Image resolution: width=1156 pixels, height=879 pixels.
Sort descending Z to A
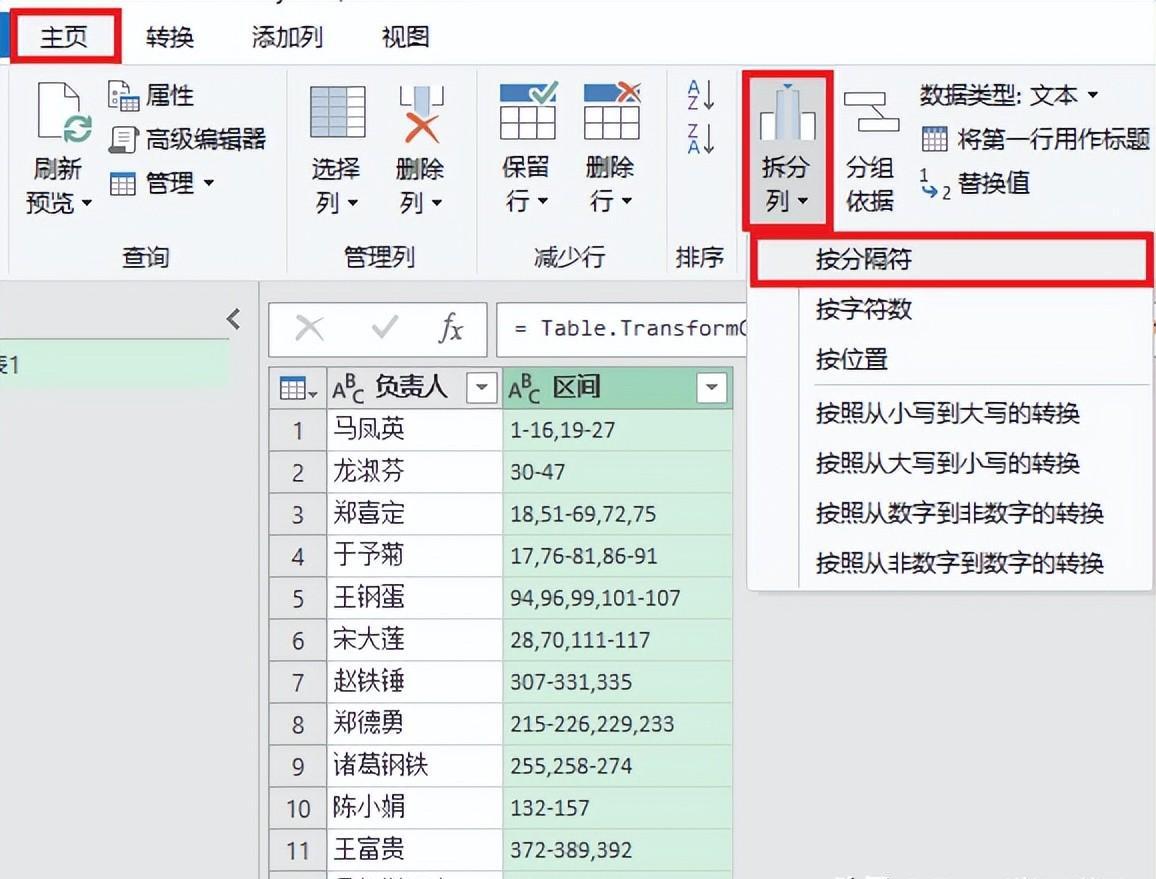point(700,139)
